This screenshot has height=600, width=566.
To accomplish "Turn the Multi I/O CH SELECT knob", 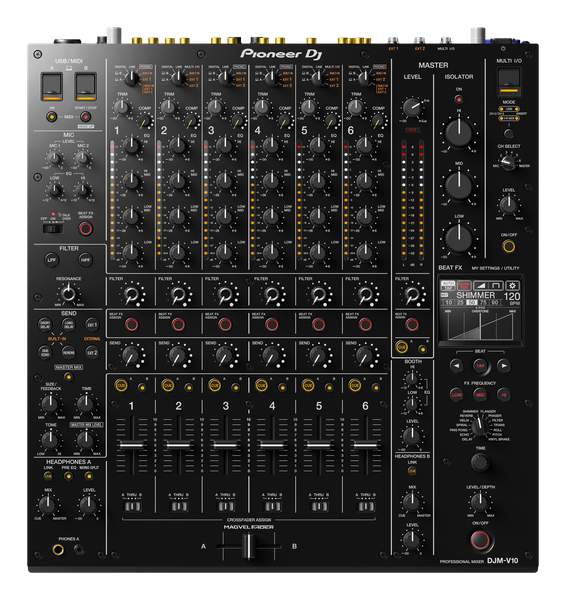I will click(508, 163).
